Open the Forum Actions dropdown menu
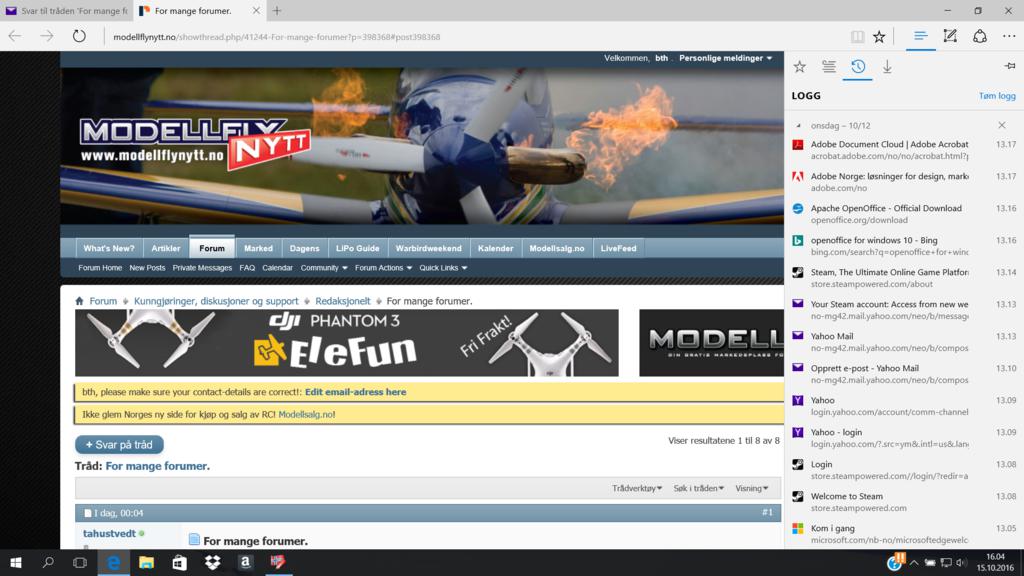Image resolution: width=1024 pixels, height=576 pixels. click(383, 268)
